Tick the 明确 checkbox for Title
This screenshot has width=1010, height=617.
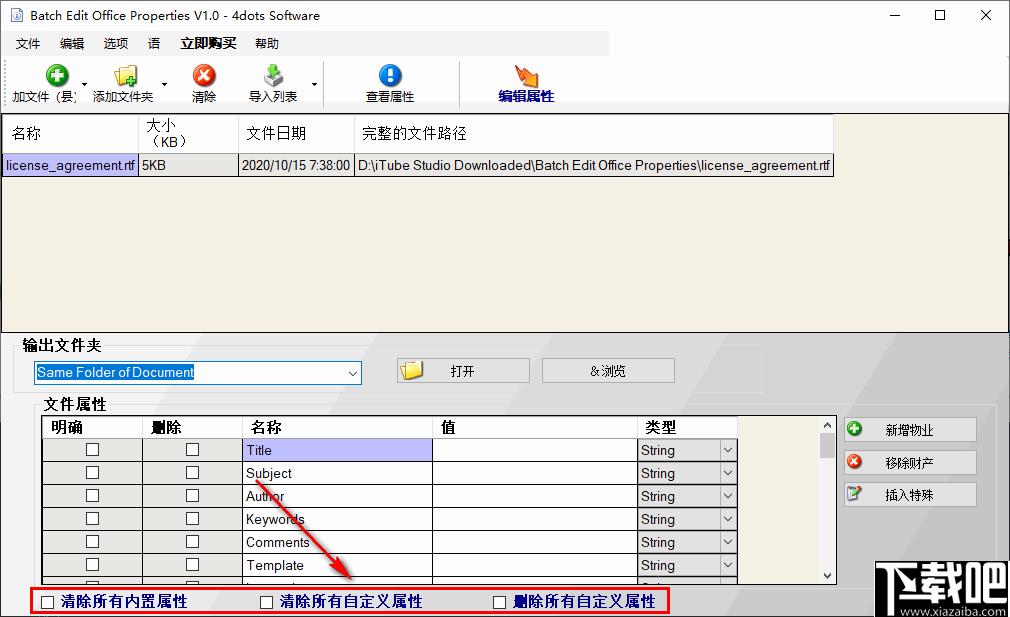pos(93,450)
